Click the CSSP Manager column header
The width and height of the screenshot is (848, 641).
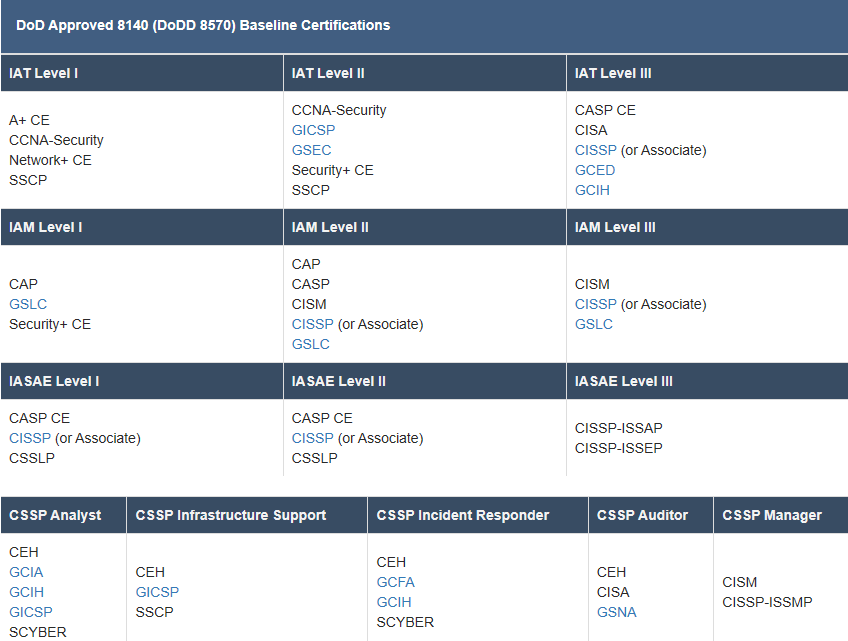pyautogui.click(x=781, y=515)
